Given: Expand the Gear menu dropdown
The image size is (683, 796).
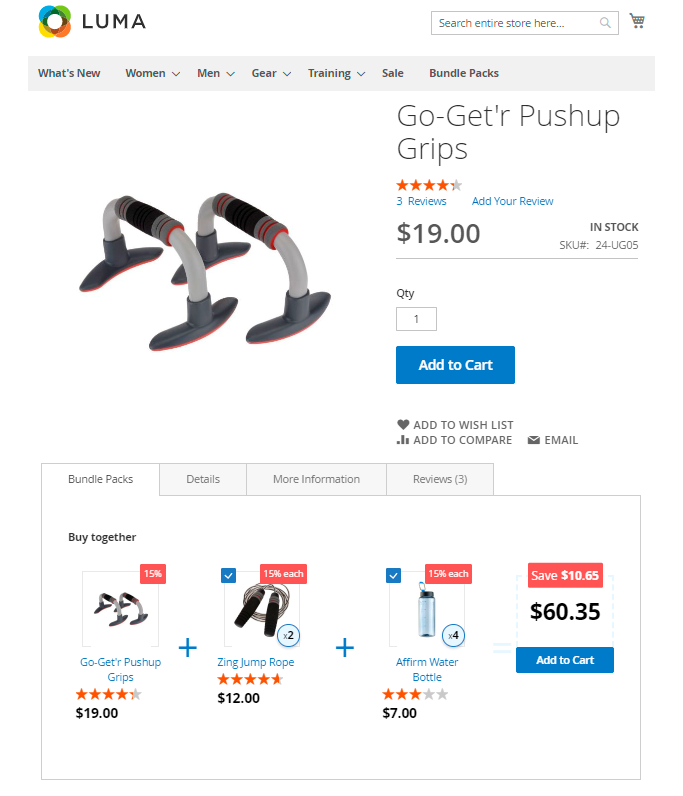Looking at the screenshot, I should click(286, 74).
